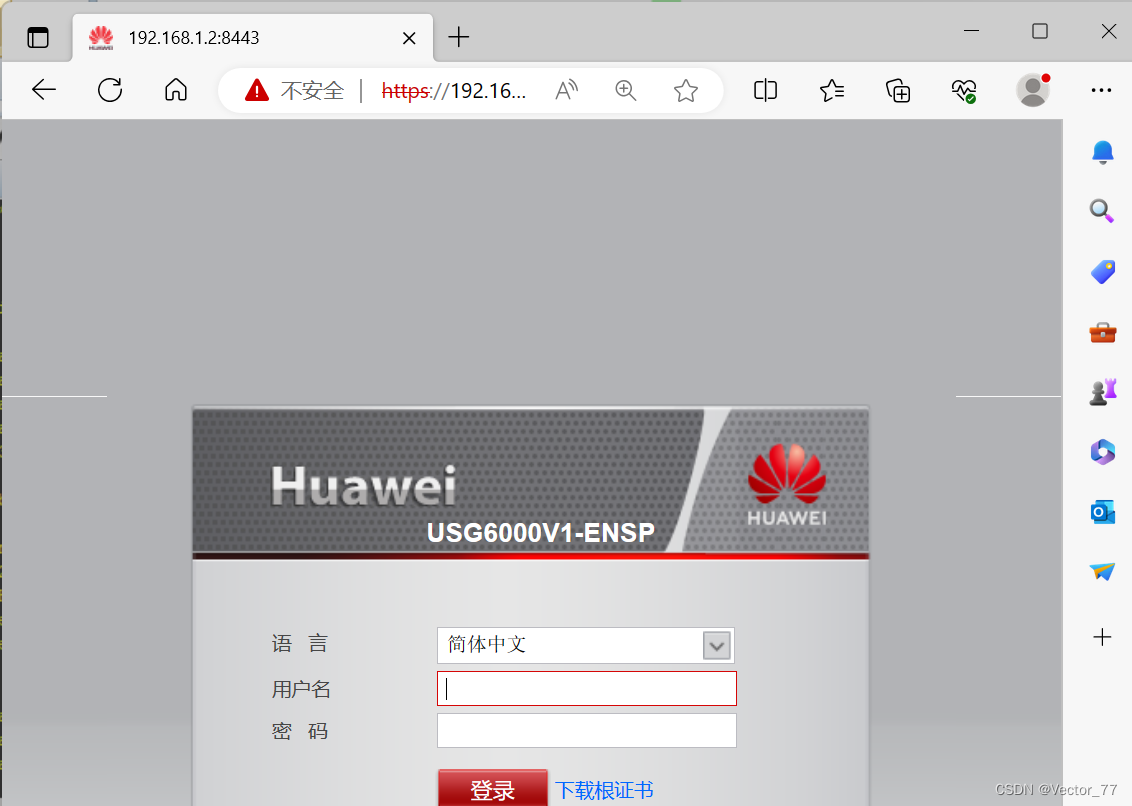Refresh the current page

click(x=110, y=90)
